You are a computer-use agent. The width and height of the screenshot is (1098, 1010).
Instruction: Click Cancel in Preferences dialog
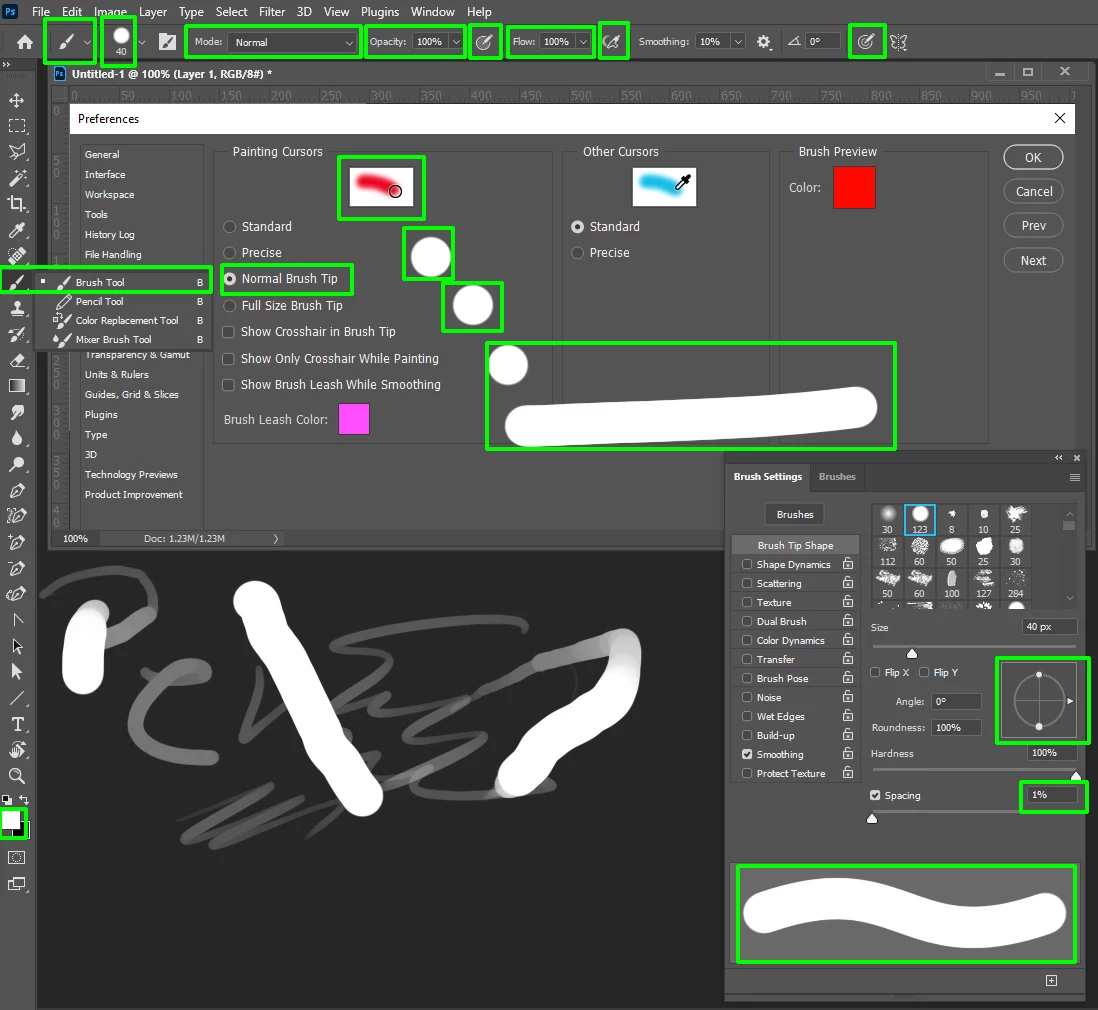(1033, 191)
